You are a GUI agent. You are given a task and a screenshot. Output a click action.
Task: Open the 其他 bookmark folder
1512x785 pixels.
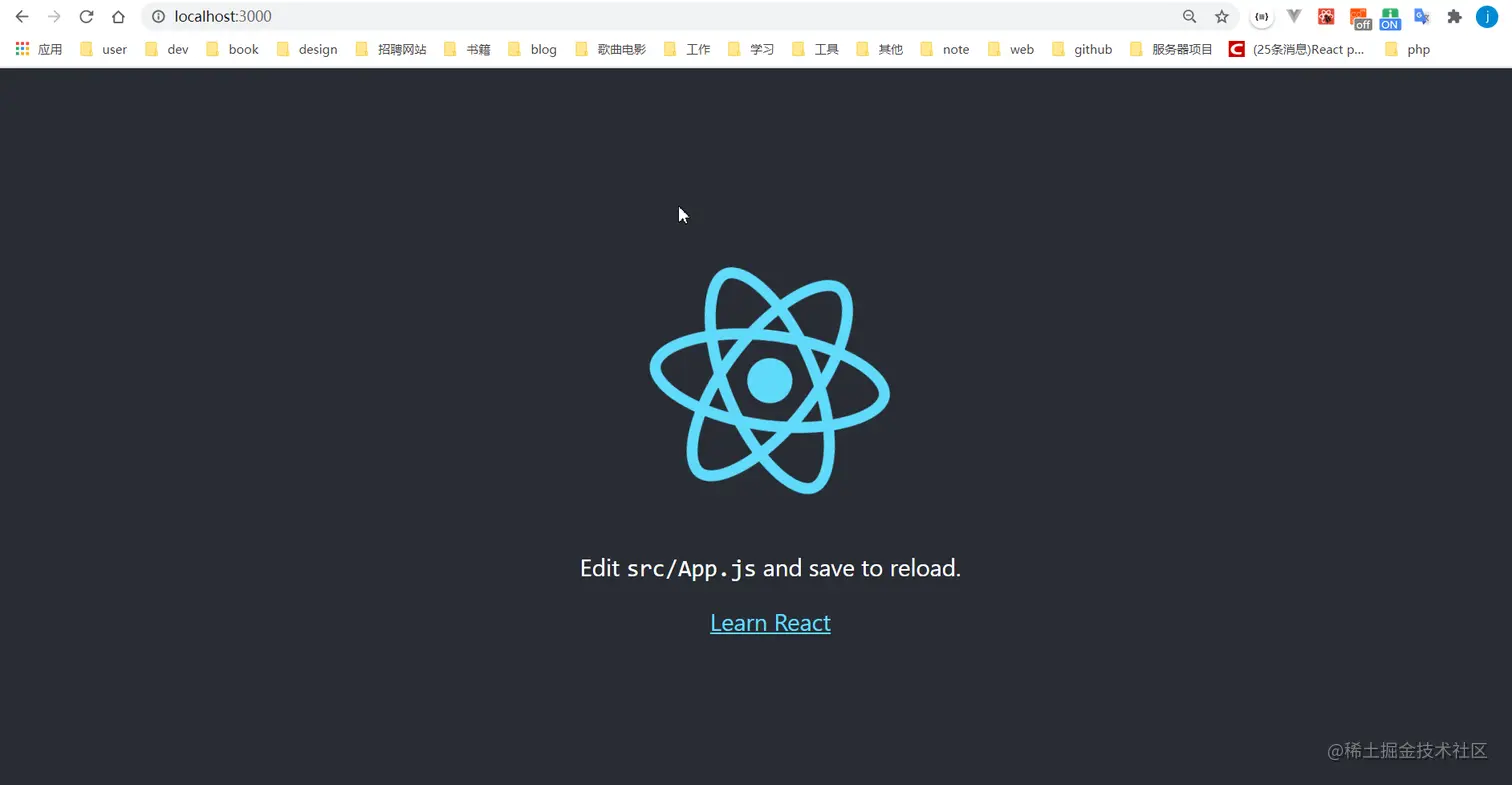pos(879,49)
